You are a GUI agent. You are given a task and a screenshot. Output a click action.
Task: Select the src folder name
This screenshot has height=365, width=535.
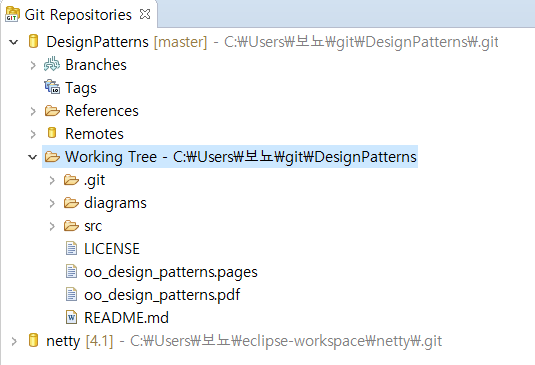93,226
